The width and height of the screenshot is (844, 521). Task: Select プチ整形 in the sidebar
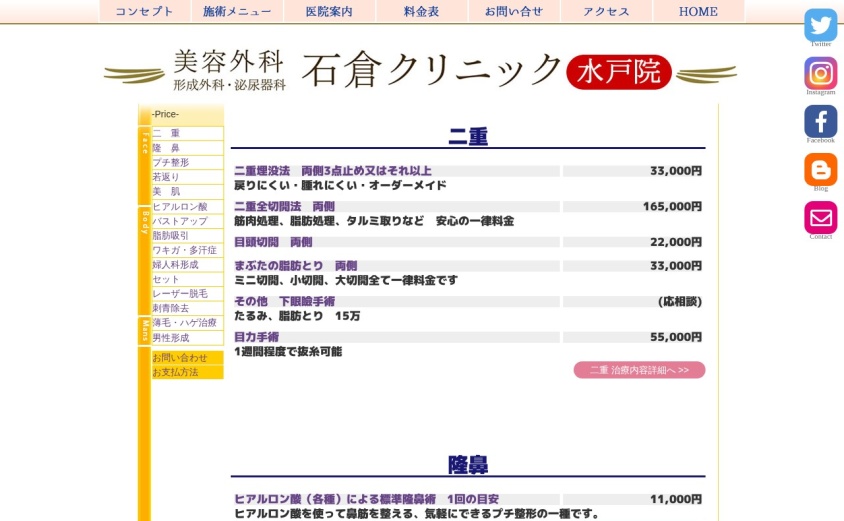(187, 162)
